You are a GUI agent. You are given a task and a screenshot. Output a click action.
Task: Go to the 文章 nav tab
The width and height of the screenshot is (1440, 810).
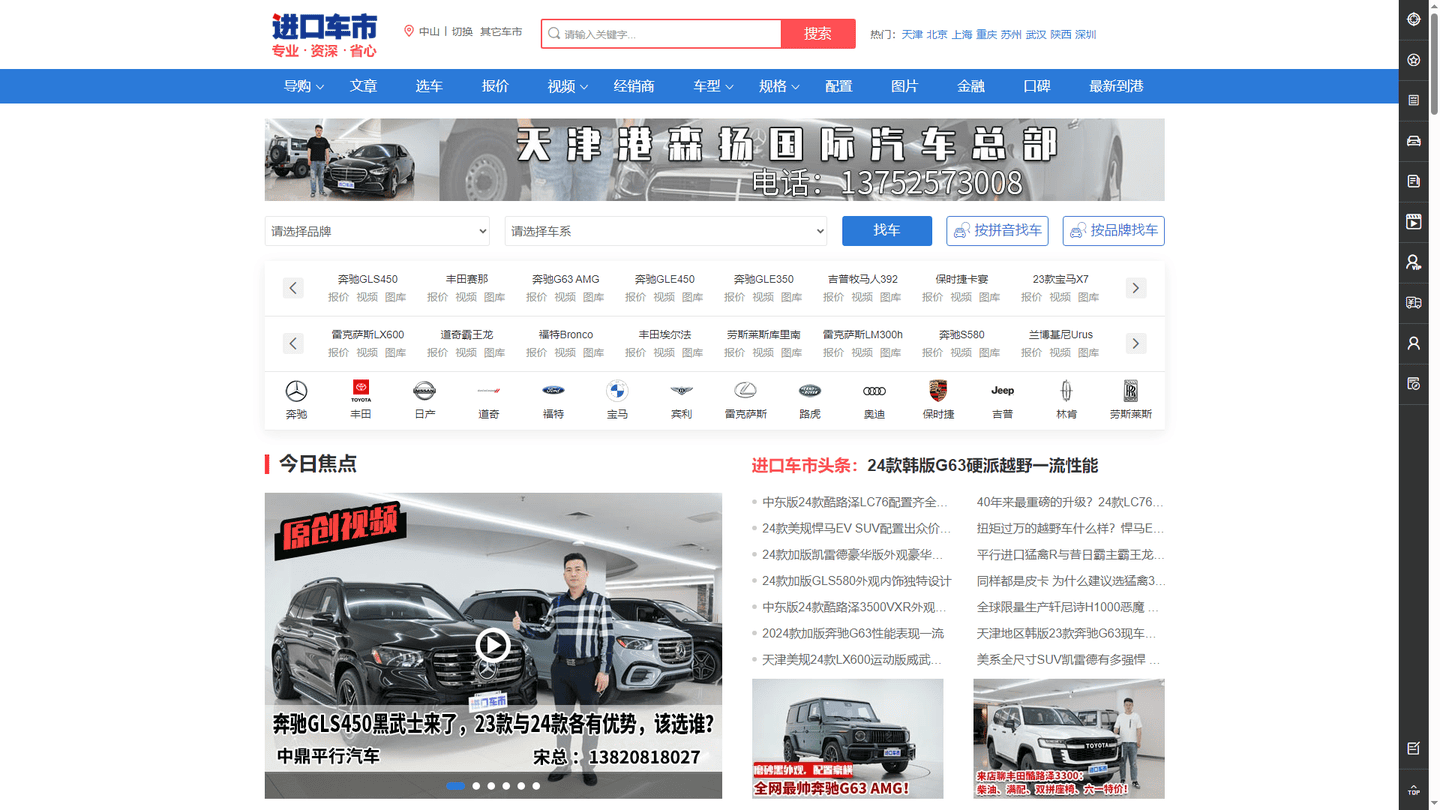click(363, 86)
